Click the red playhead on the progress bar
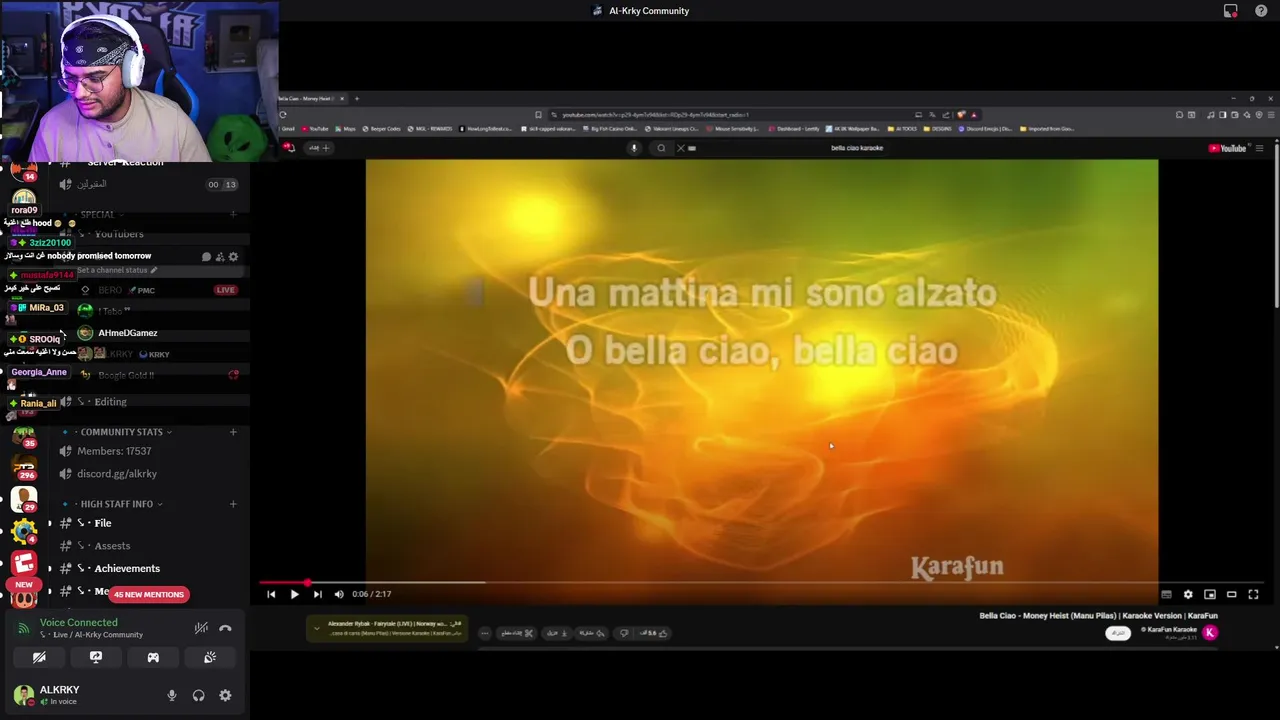The width and height of the screenshot is (1280, 720). click(307, 582)
